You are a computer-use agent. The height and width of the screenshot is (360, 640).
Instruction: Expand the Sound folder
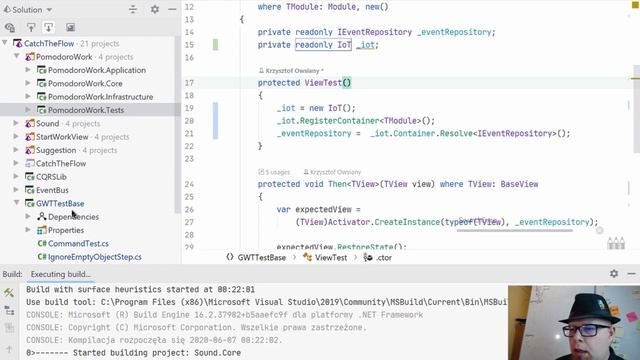16,123
